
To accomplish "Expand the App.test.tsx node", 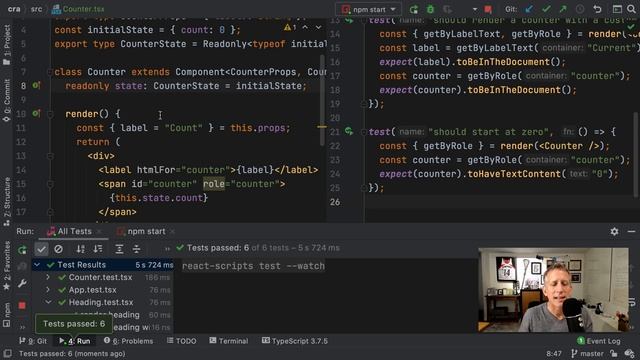I will [48, 290].
